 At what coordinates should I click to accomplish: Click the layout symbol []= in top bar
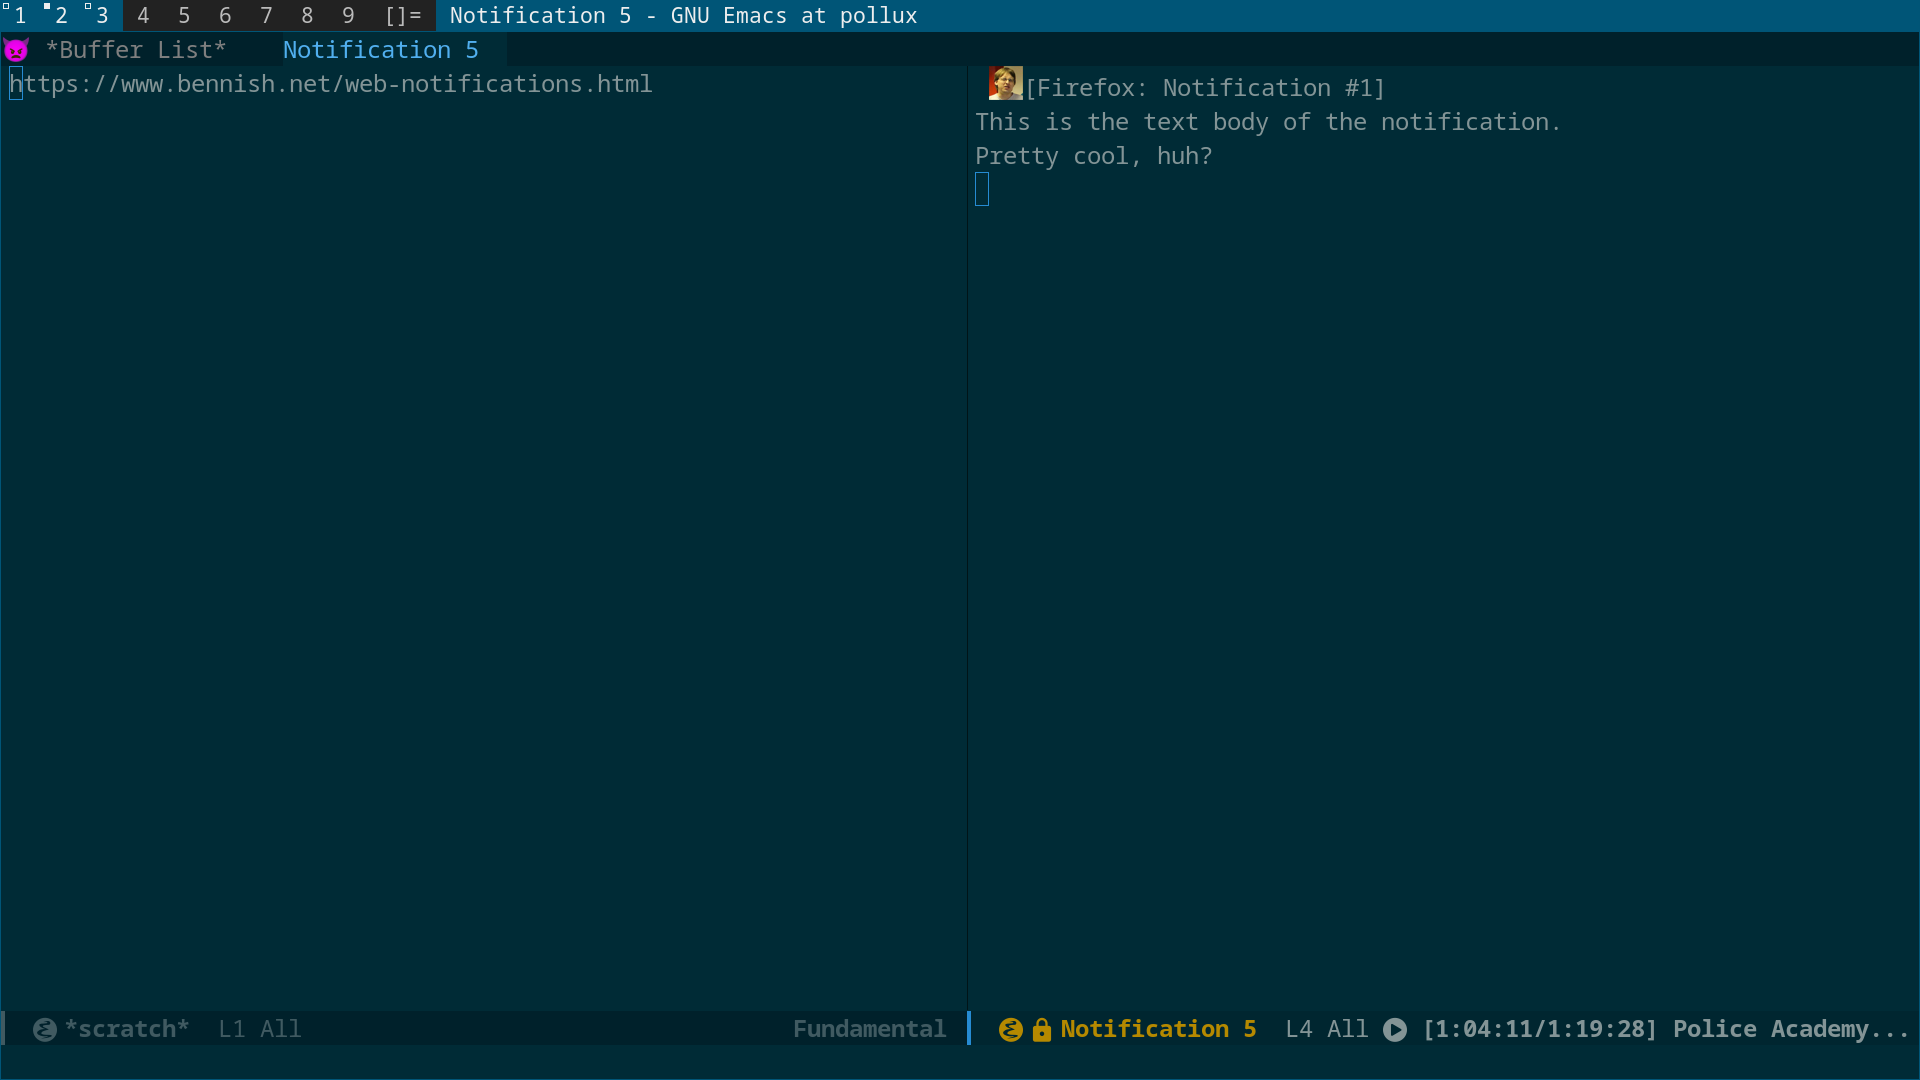tap(403, 16)
